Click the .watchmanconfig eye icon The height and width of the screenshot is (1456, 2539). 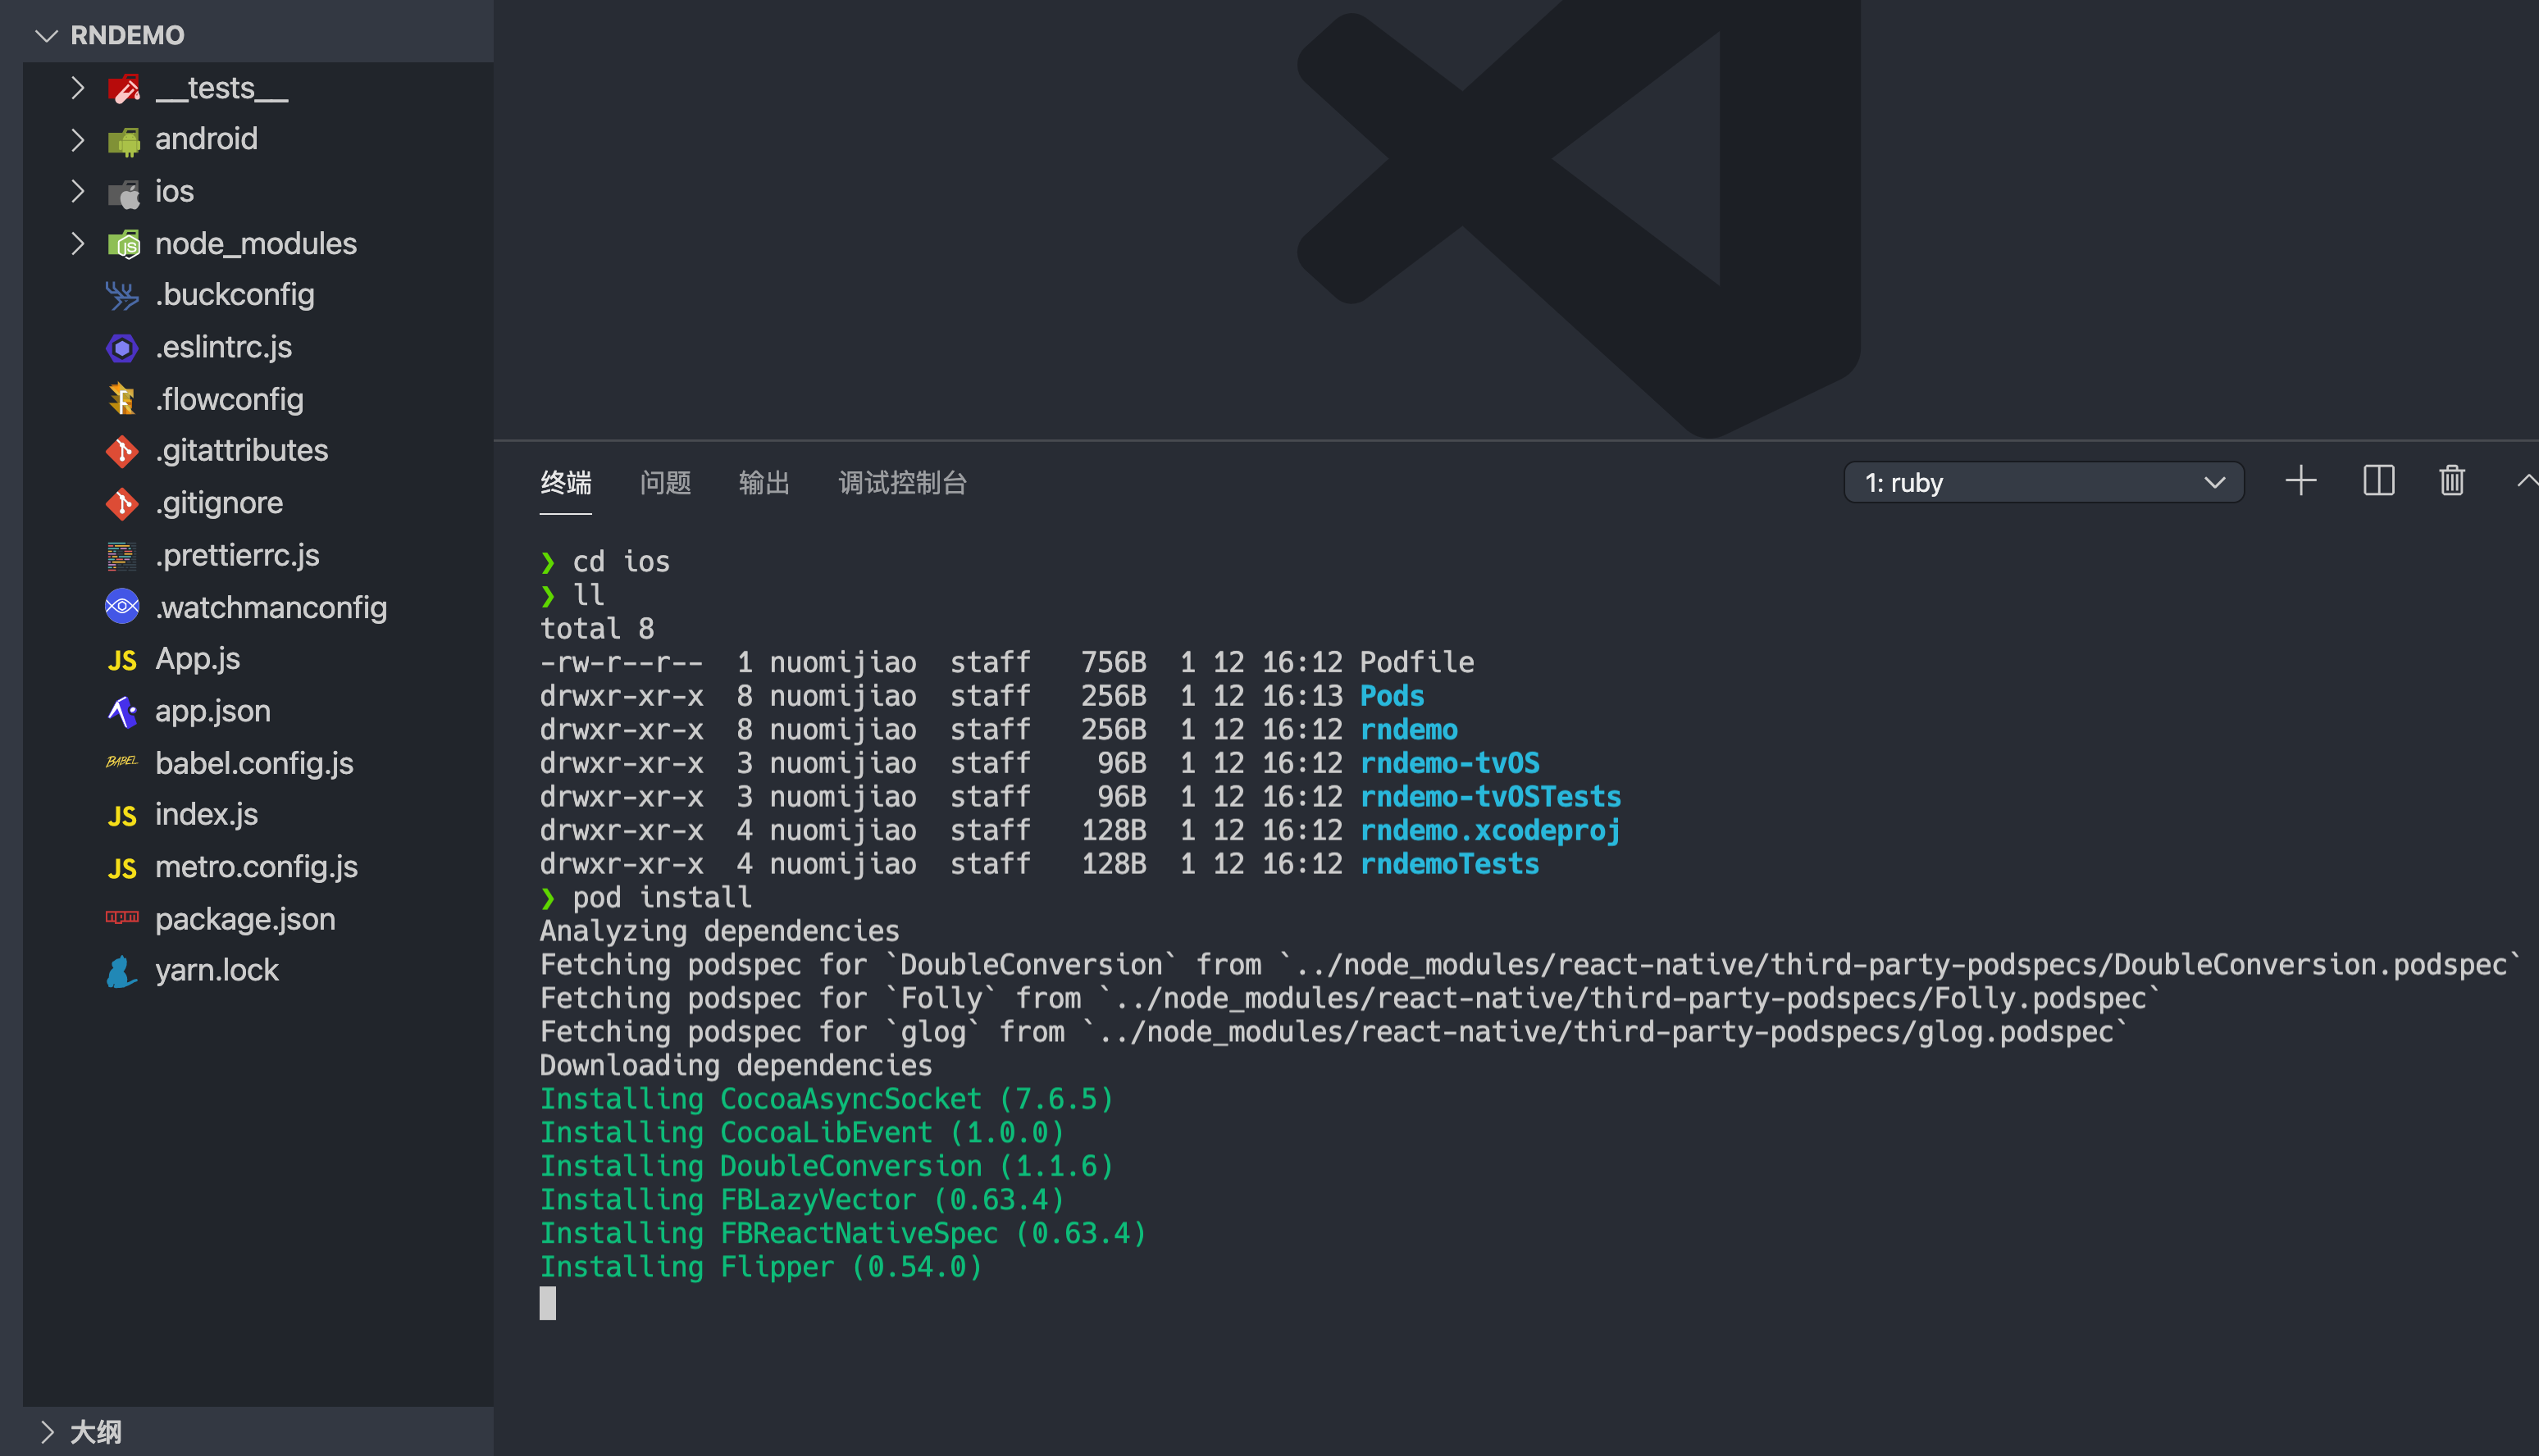click(x=122, y=607)
